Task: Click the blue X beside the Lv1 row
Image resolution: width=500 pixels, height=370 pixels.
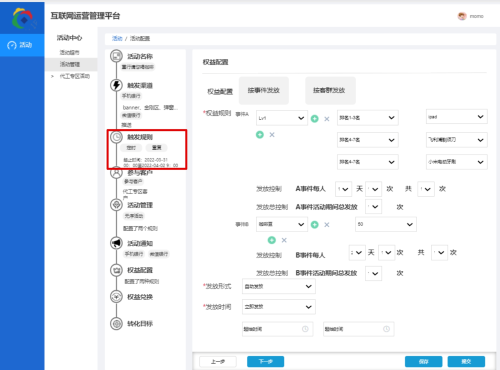Action: pos(327,119)
